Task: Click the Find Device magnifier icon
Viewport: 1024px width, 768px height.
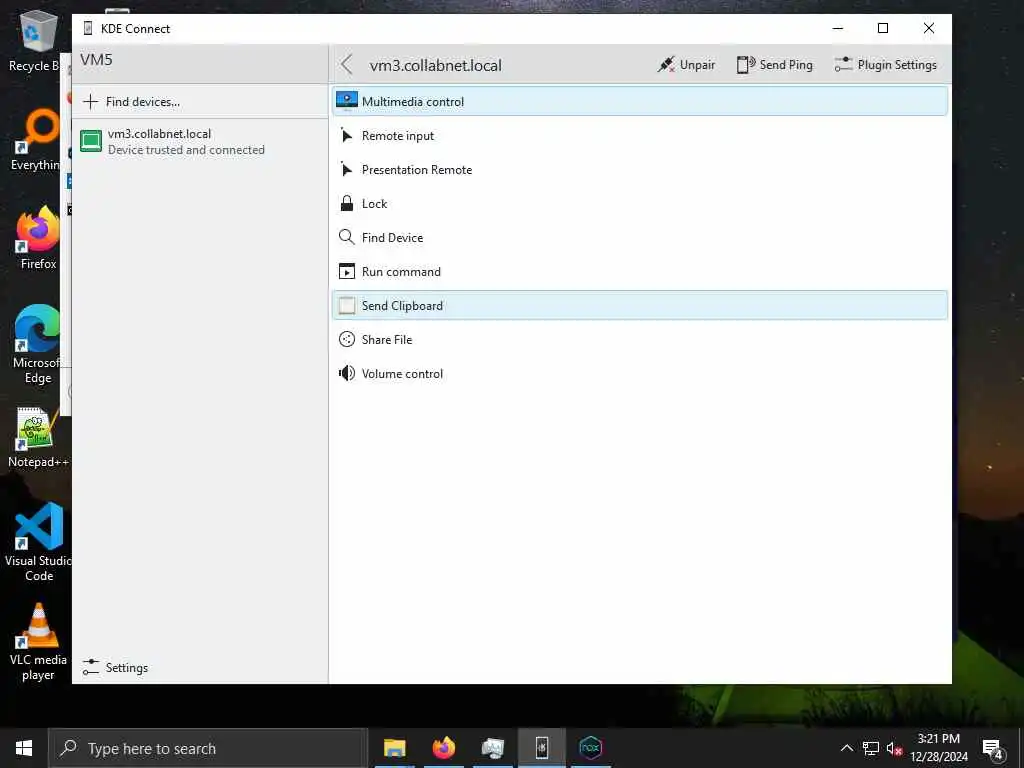Action: tap(346, 237)
